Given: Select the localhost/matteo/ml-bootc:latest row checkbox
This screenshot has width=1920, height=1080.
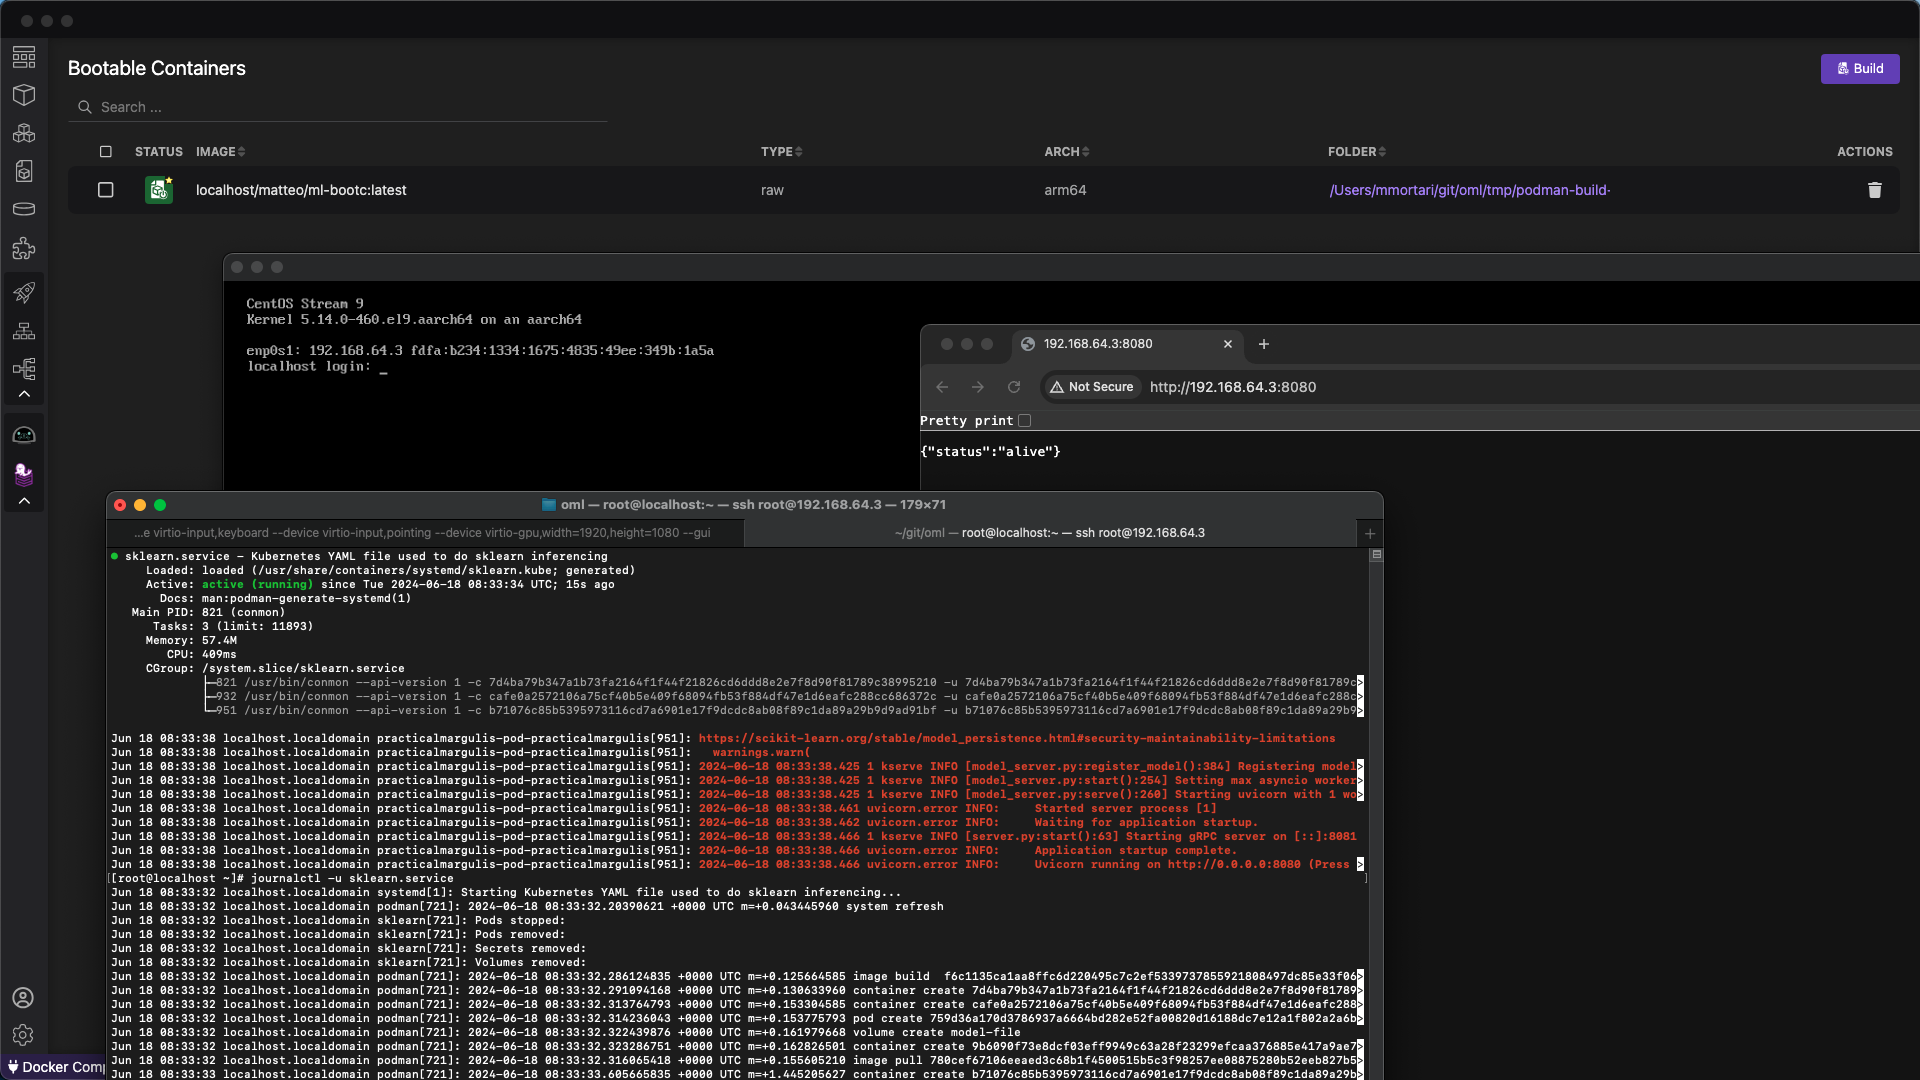Looking at the screenshot, I should click(106, 190).
